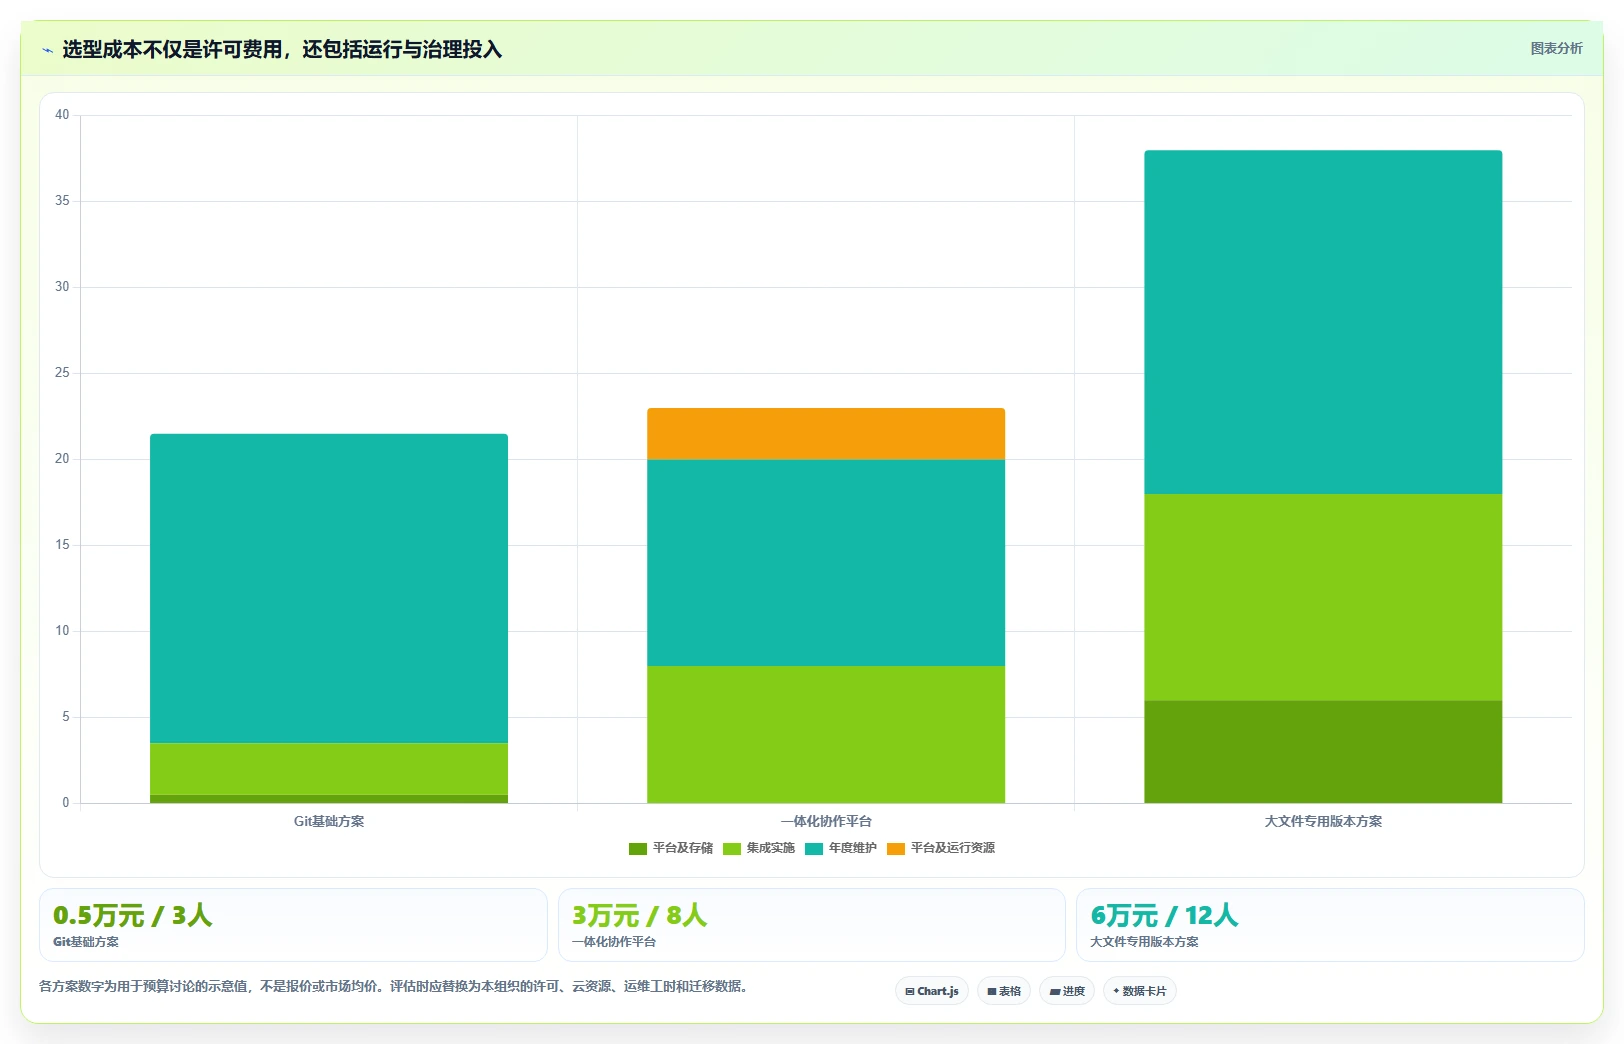Click the light green 集成实施 segment of Git基础方案 bar
The image size is (1624, 1044).
329,769
